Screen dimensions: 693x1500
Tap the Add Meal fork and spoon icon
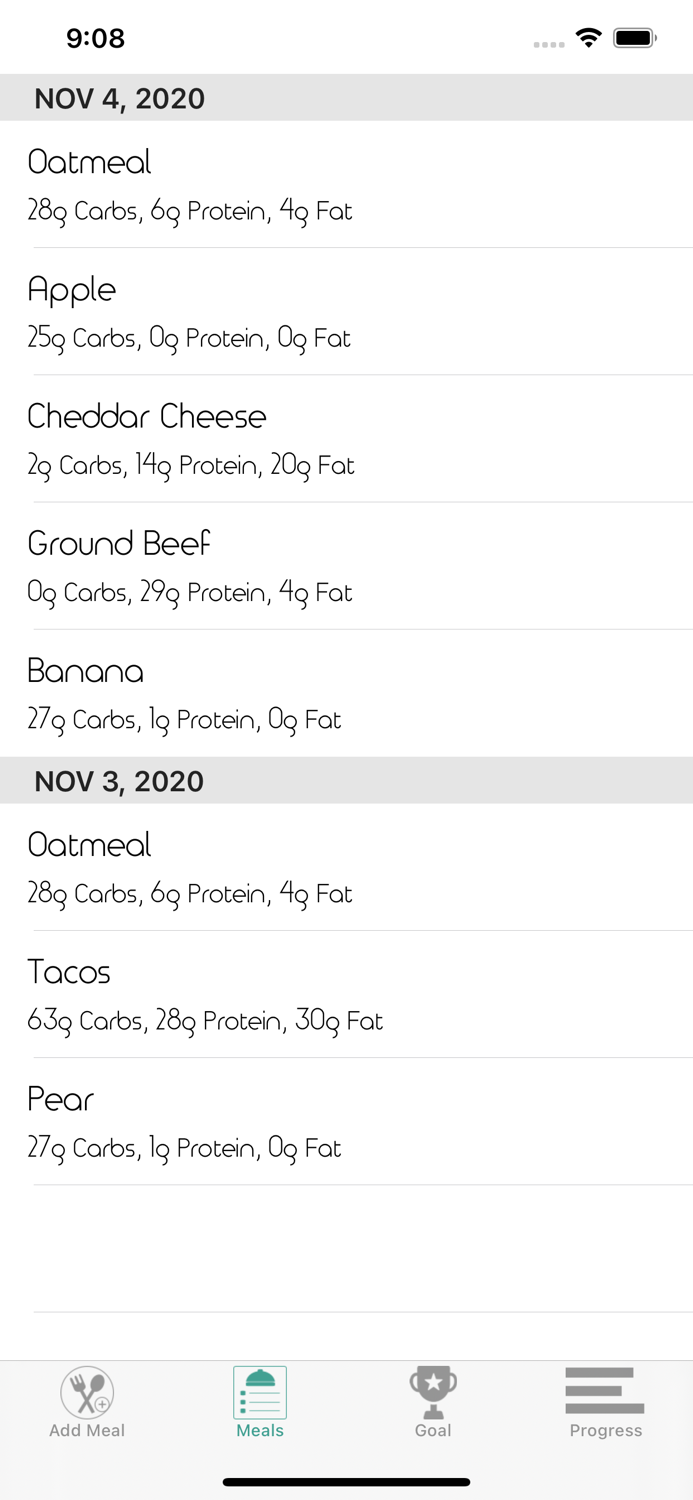point(87,1392)
